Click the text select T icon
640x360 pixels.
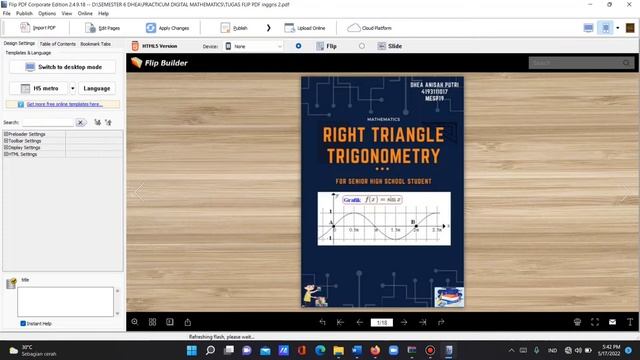click(x=630, y=322)
